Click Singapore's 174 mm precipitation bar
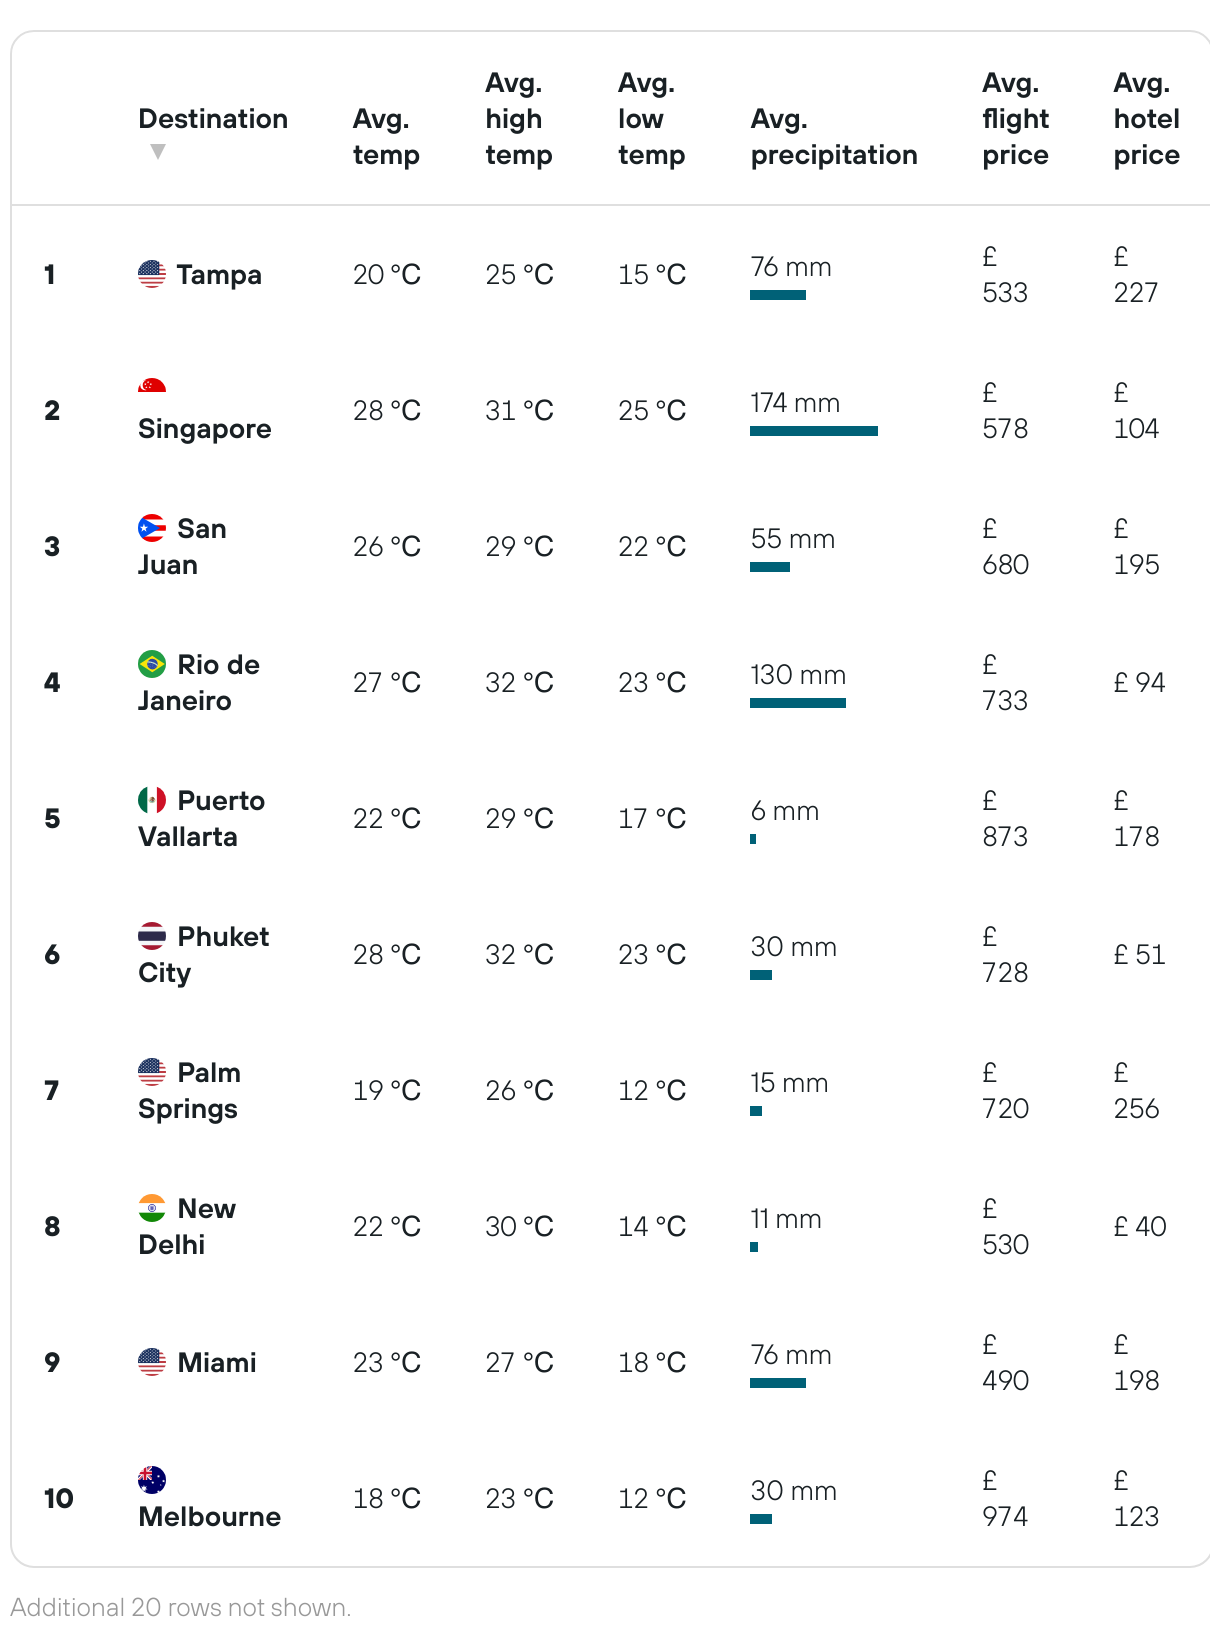This screenshot has height=1634, width=1220. coord(814,431)
